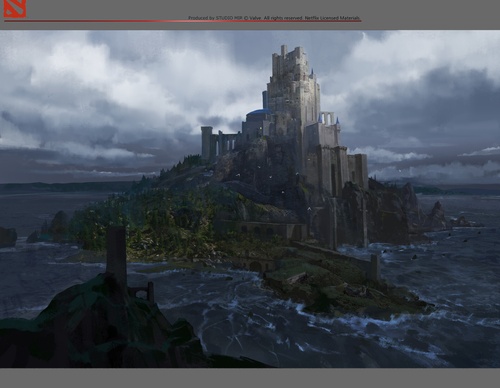Click the "Netflix Licensed Materials" text
Image resolution: width=500 pixels, height=388 pixels.
[x=332, y=18]
